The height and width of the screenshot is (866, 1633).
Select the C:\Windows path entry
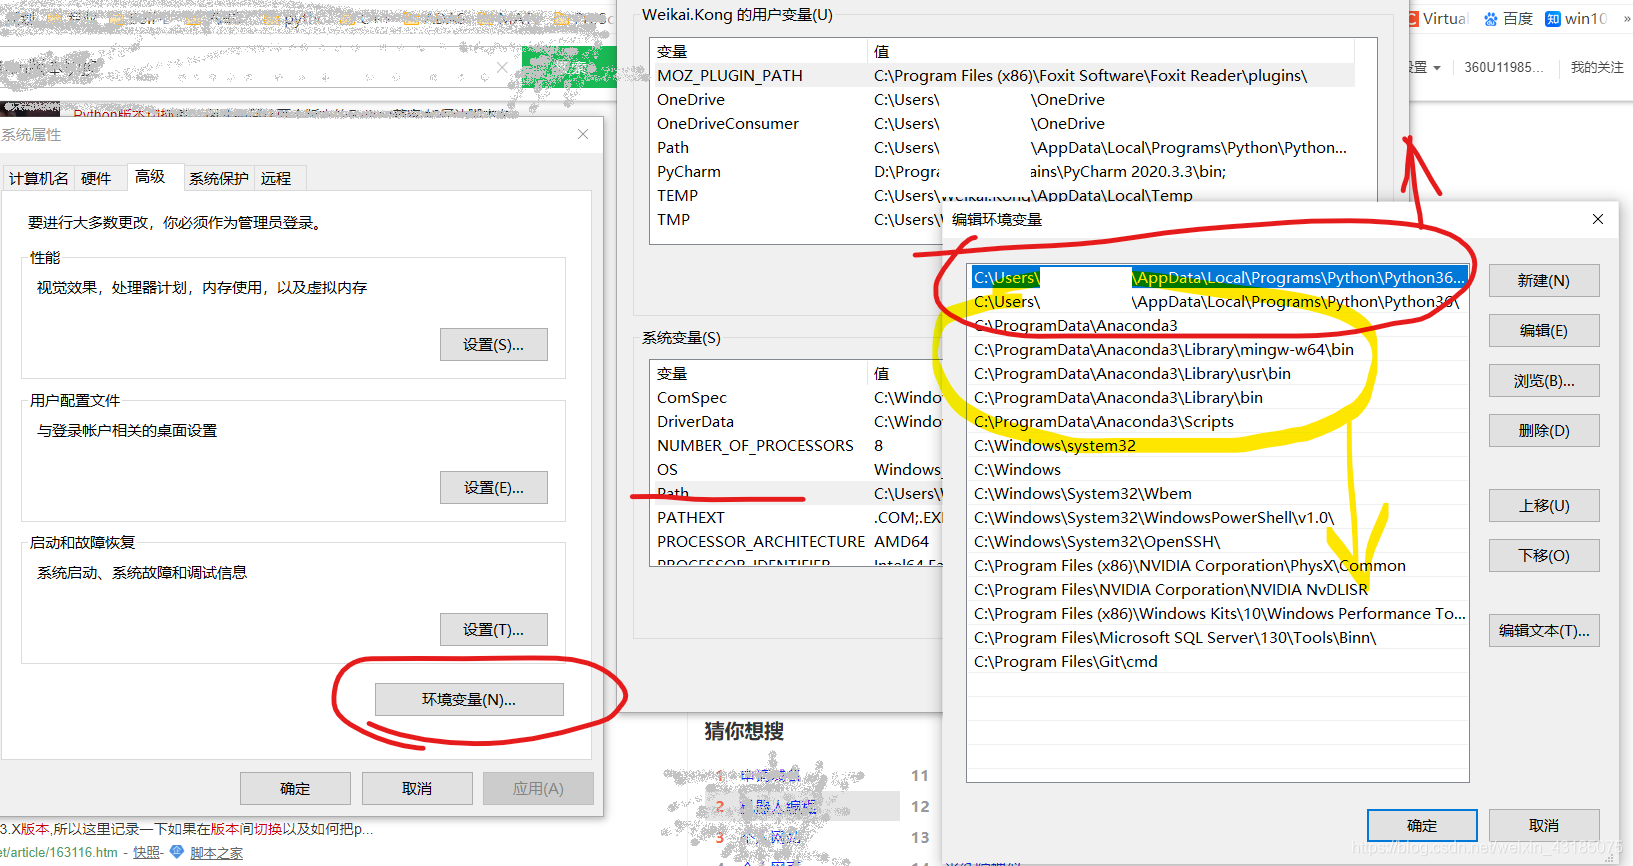(1218, 470)
